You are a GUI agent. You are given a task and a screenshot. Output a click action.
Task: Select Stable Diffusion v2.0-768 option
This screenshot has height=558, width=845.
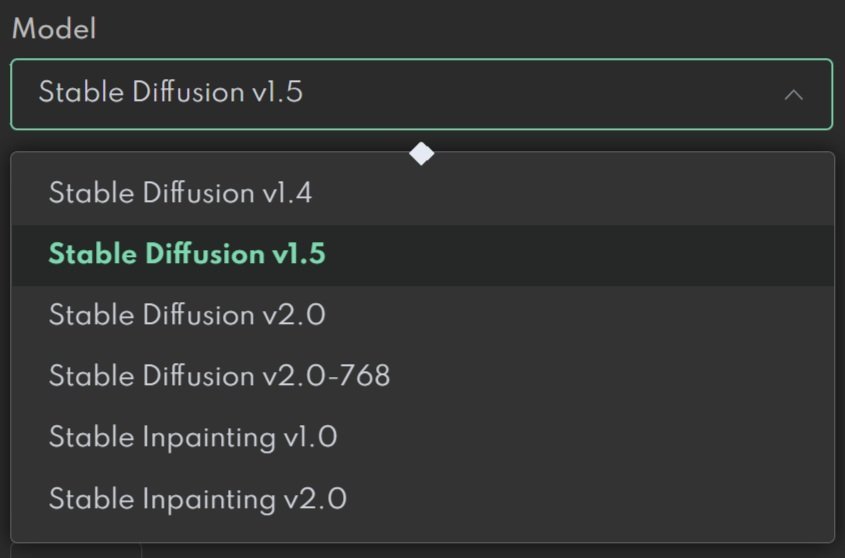tap(422, 376)
